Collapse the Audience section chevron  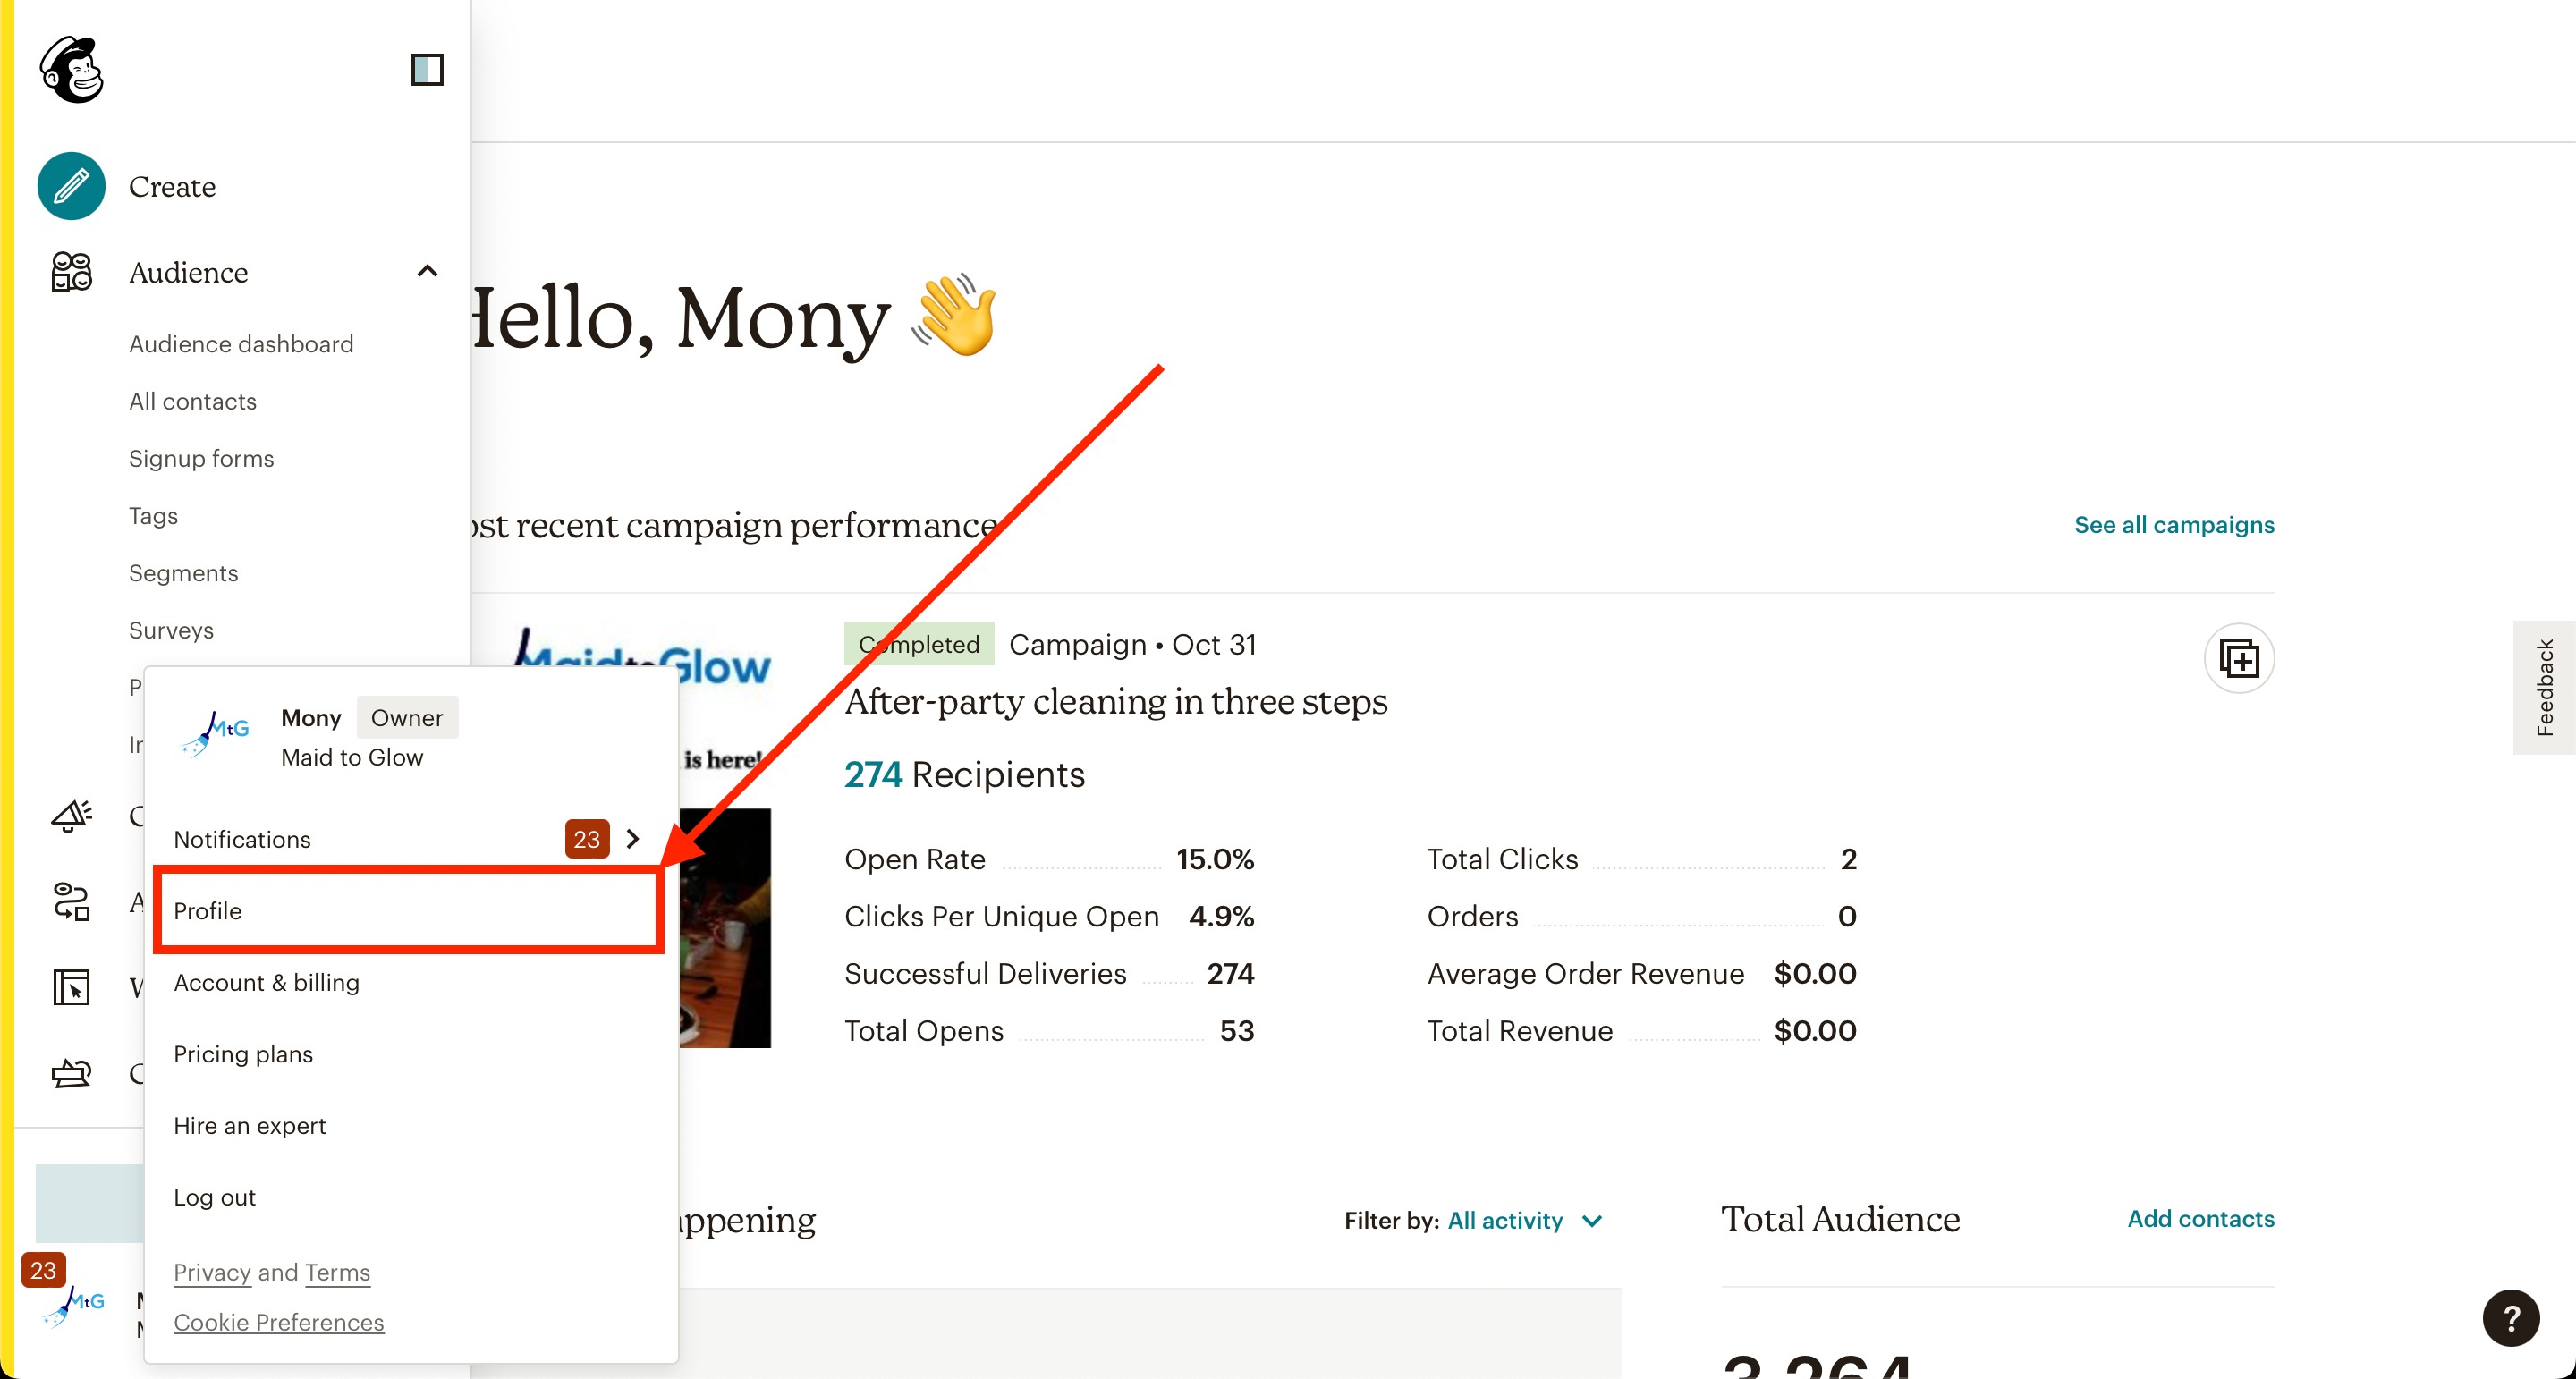pyautogui.click(x=427, y=271)
